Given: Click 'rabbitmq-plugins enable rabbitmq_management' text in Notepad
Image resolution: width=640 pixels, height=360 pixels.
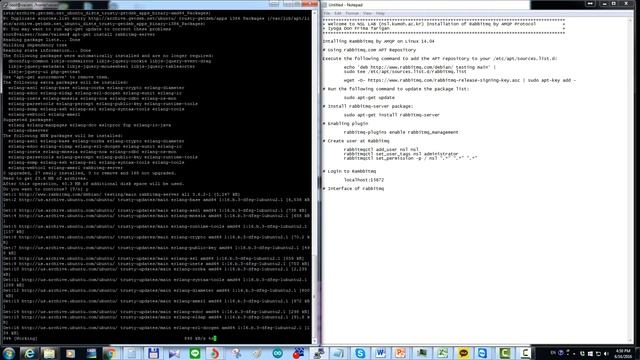Looking at the screenshot, I should (401, 132).
